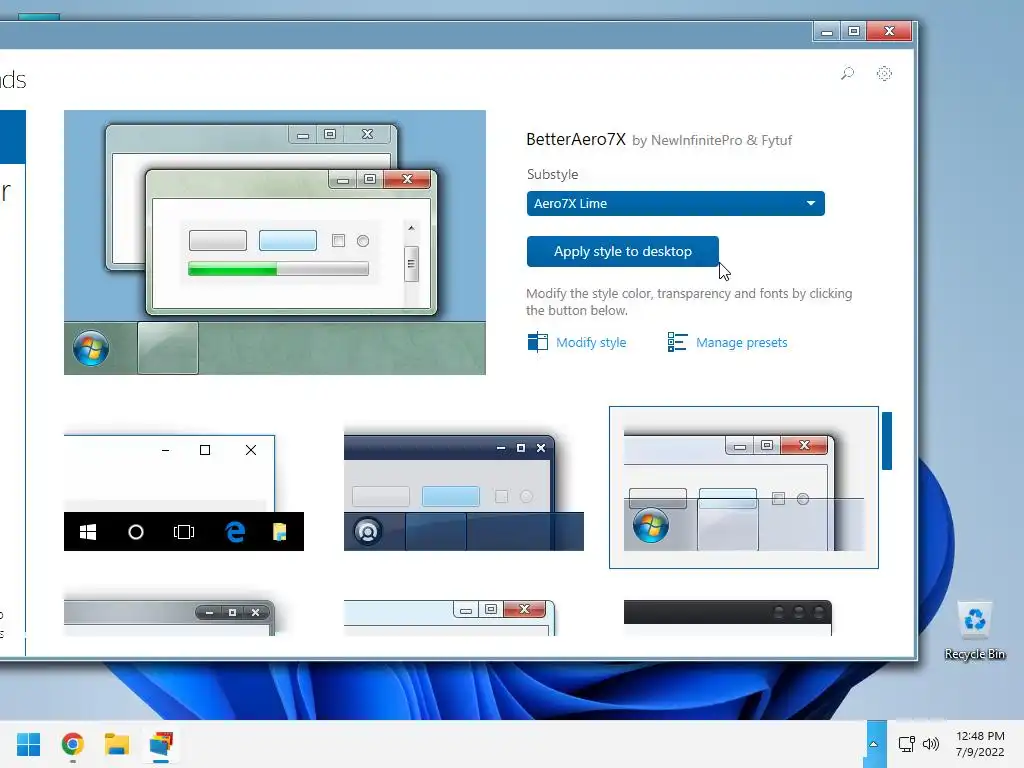Show hidden icons tray chevron
Viewport: 1024px width, 768px height.
(874, 744)
